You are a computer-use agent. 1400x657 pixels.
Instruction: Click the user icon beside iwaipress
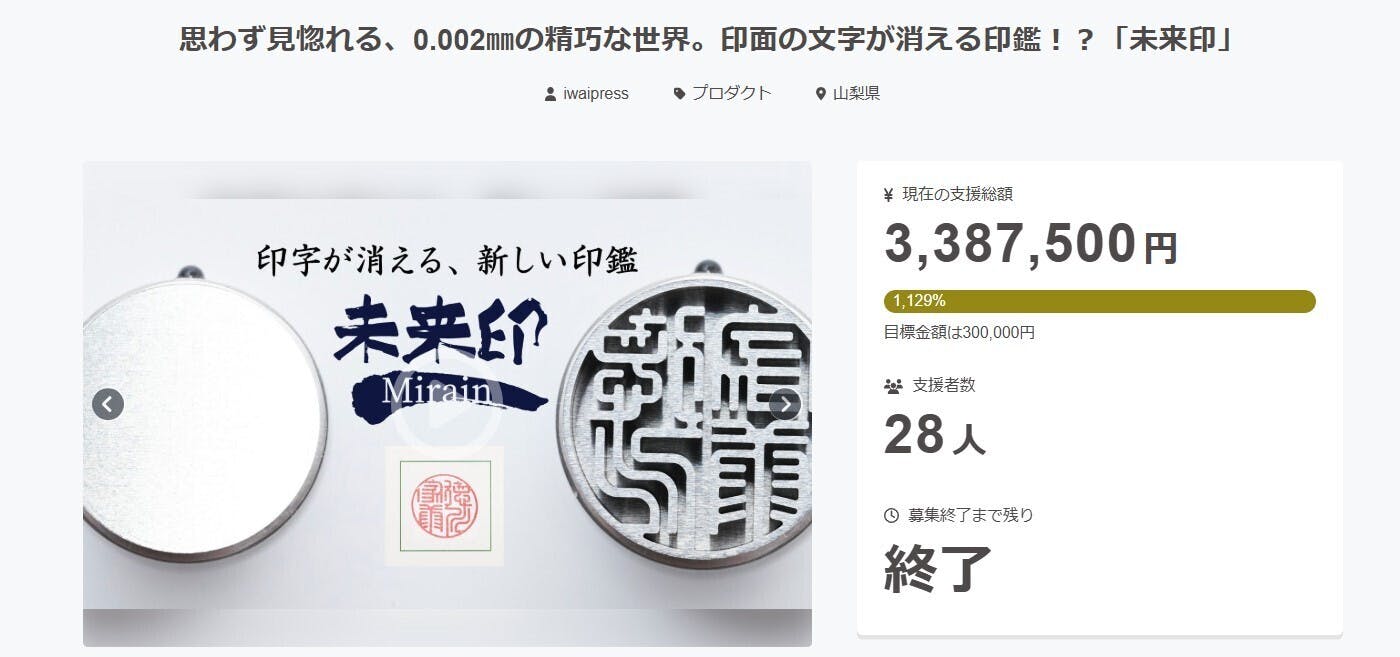(x=550, y=94)
